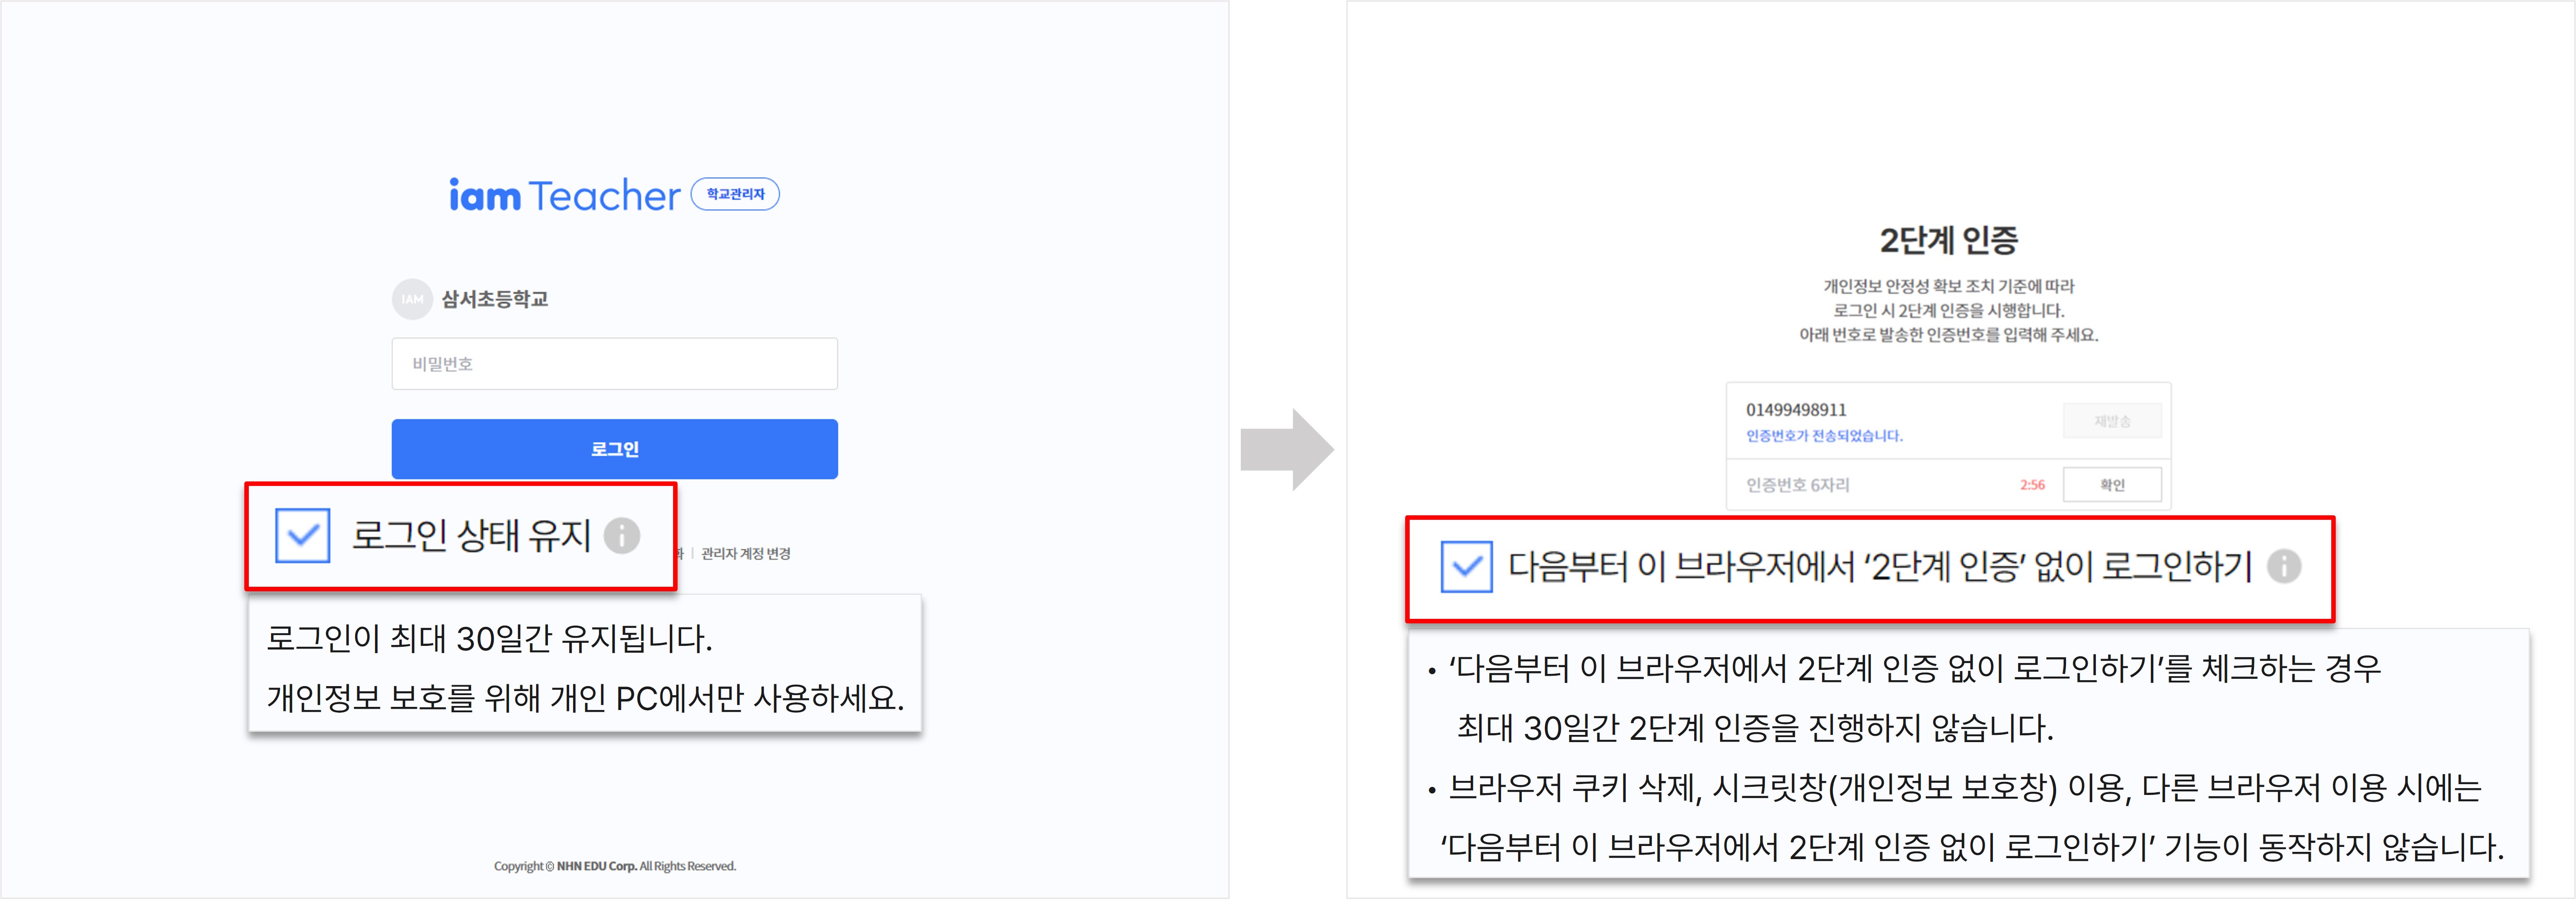
Task: Uncheck the skip 2단계 인증 checkbox
Action: (x=1466, y=567)
